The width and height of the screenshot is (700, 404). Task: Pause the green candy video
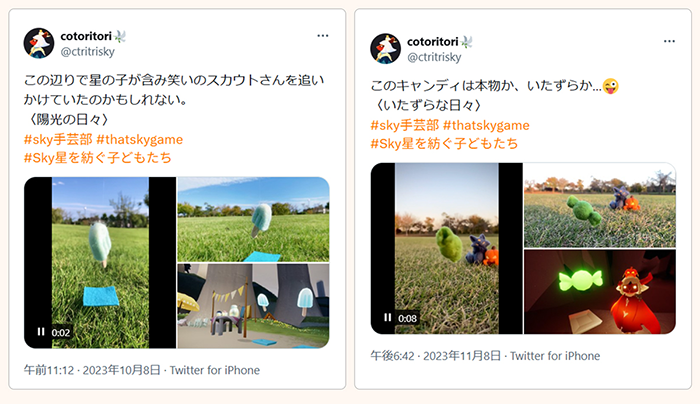point(388,317)
